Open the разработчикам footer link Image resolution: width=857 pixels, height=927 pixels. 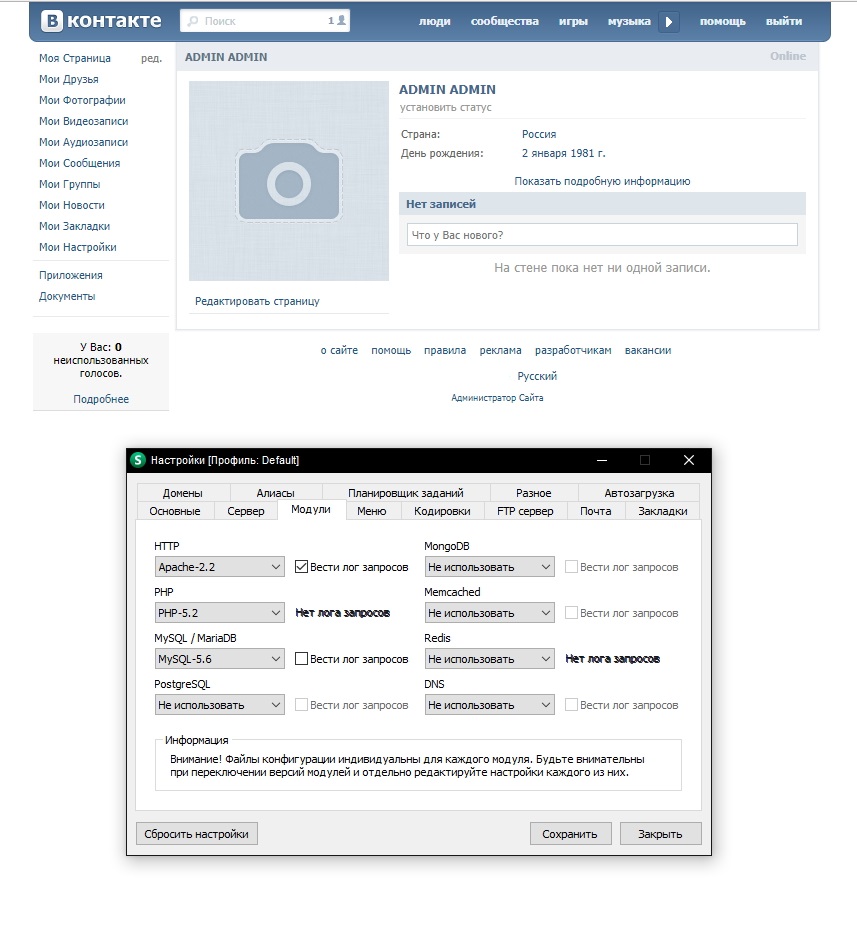tap(573, 350)
